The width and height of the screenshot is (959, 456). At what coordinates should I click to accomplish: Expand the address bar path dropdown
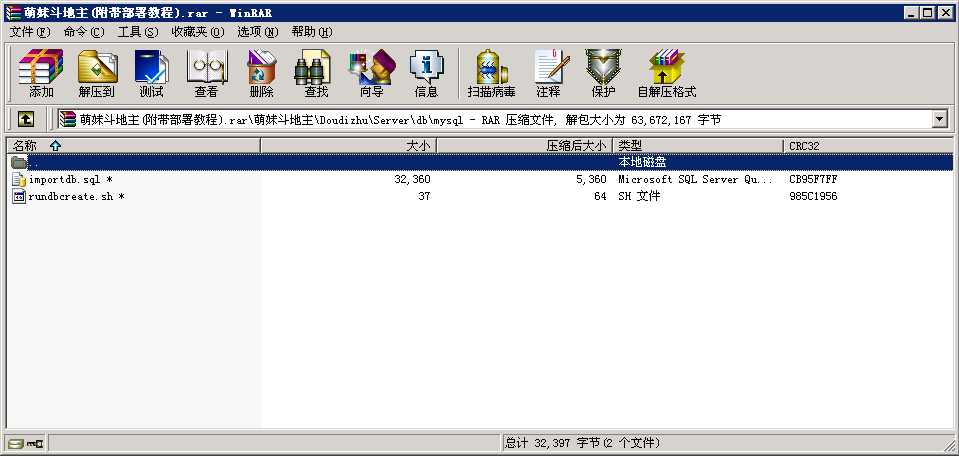tap(941, 120)
